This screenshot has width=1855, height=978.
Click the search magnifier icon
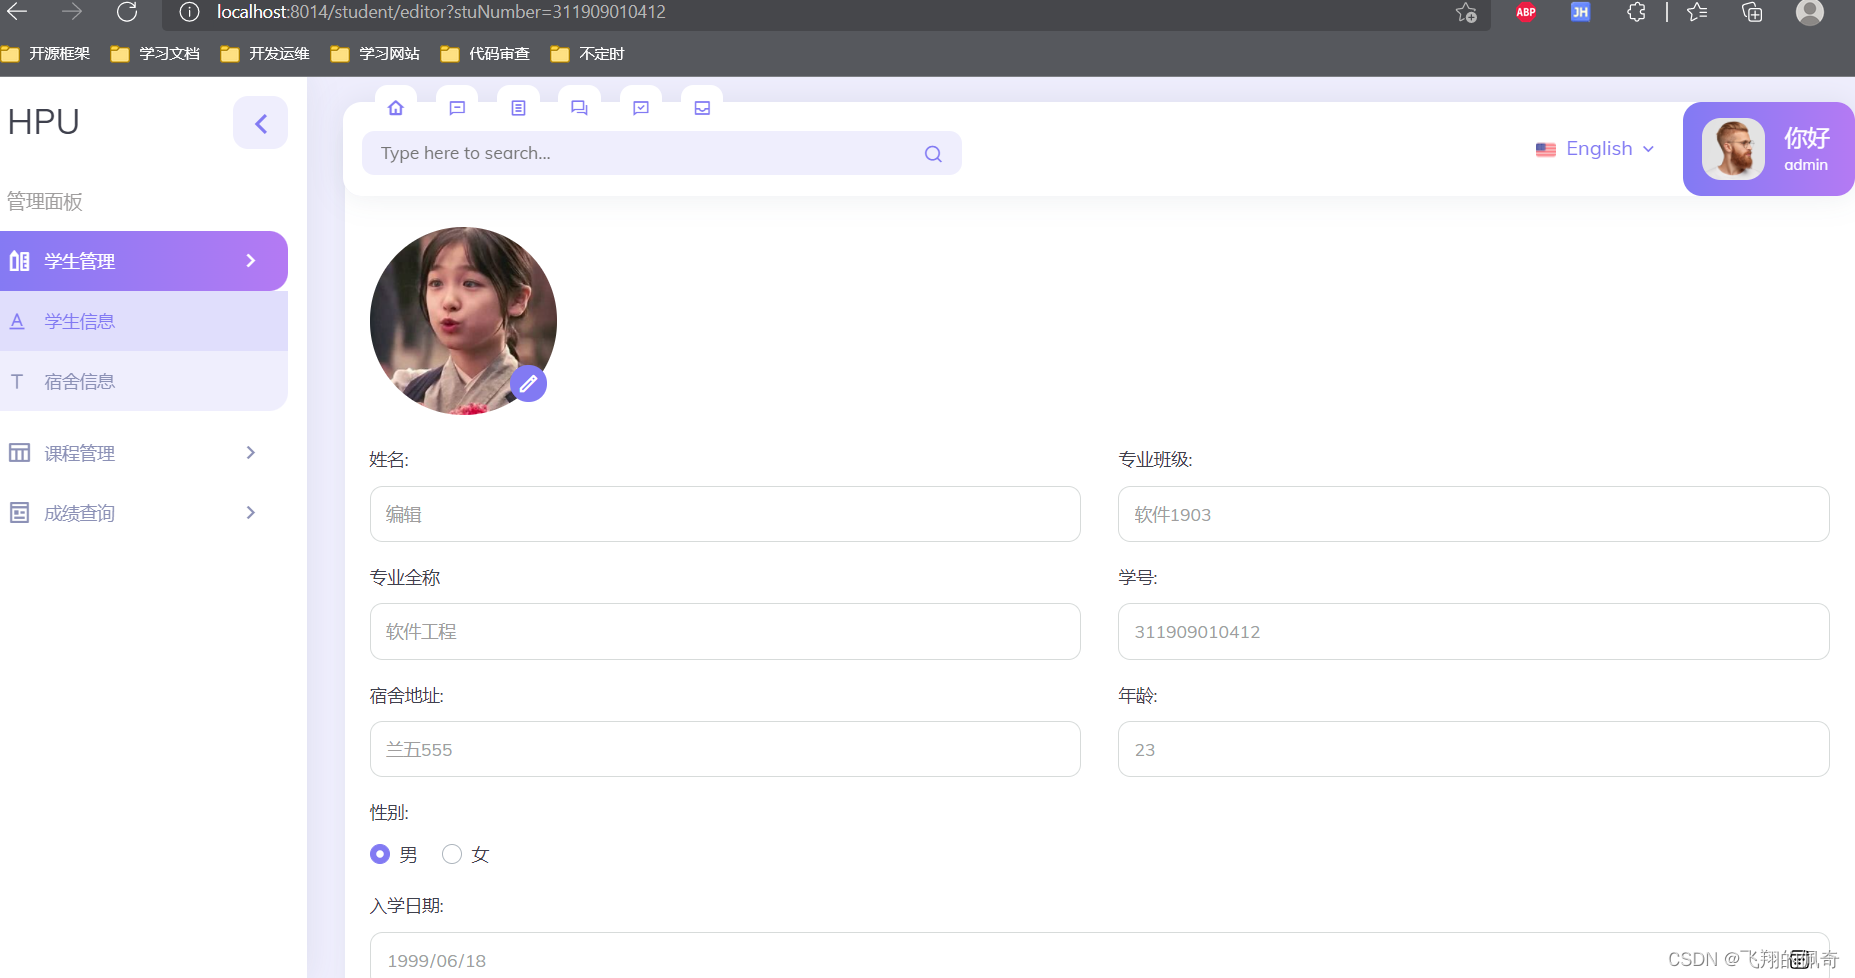click(932, 153)
